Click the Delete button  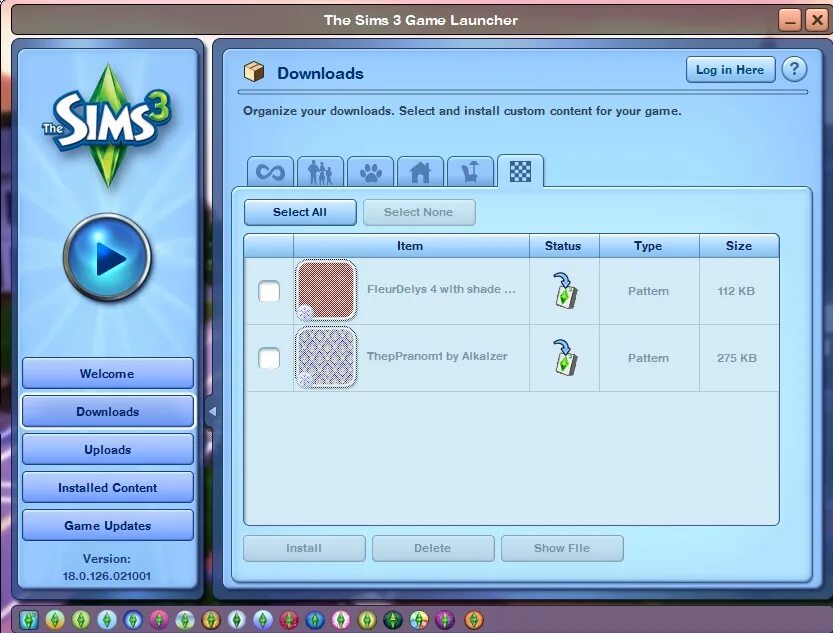click(x=433, y=549)
